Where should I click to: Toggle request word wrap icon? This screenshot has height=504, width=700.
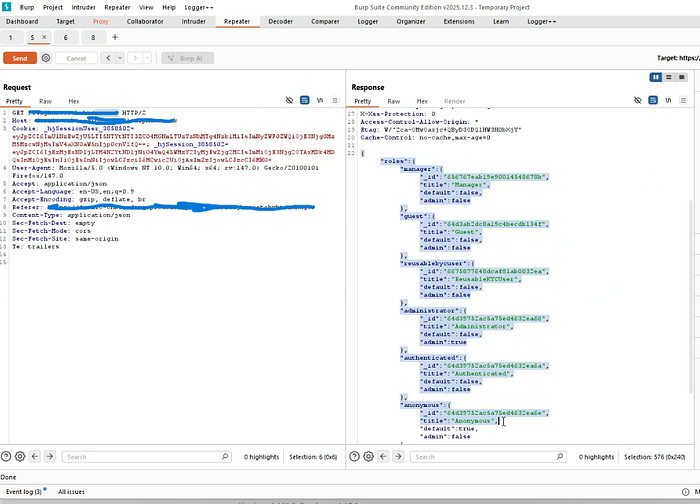pos(304,100)
